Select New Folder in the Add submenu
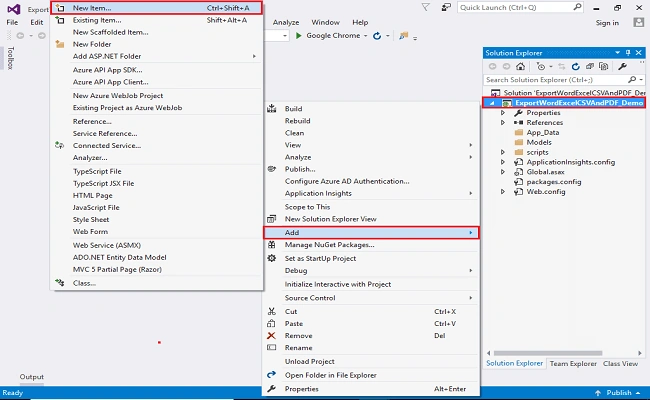The height and width of the screenshot is (400, 650). coord(157,44)
